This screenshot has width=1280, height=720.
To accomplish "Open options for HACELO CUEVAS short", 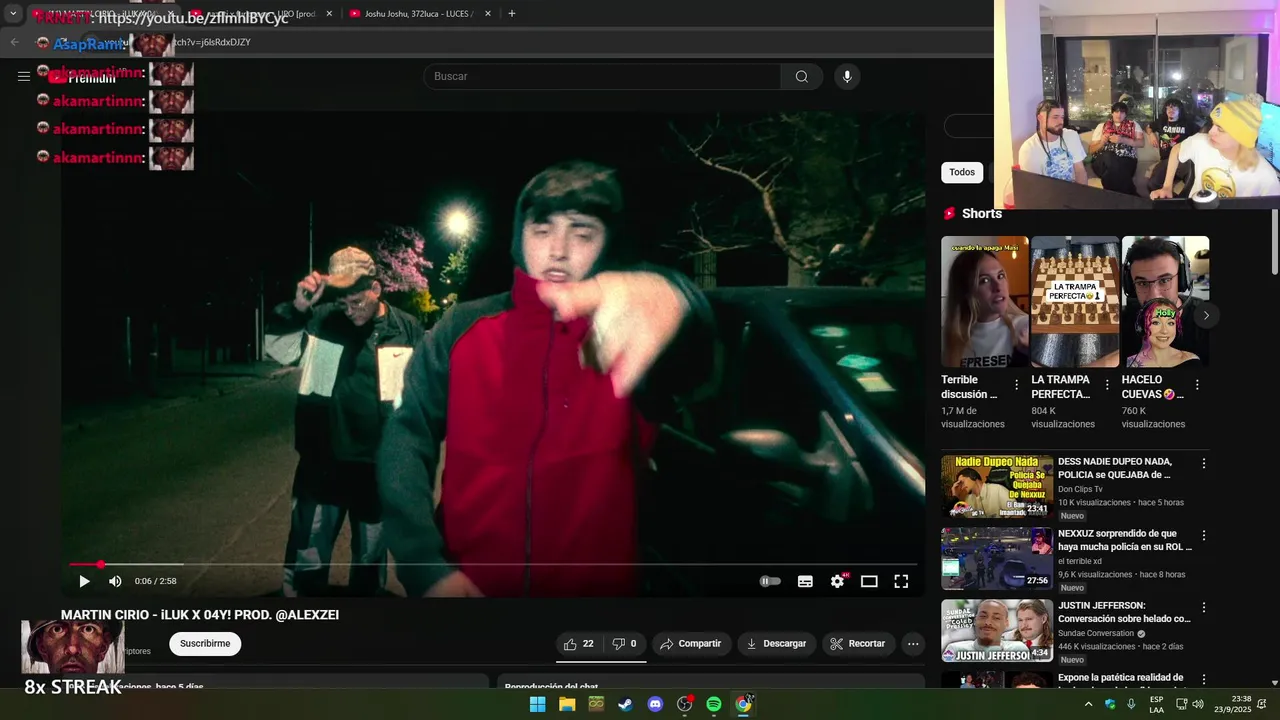I will tap(1197, 385).
